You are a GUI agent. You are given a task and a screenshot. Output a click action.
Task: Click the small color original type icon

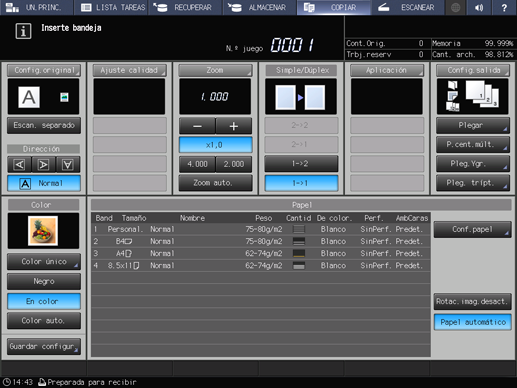64,97
